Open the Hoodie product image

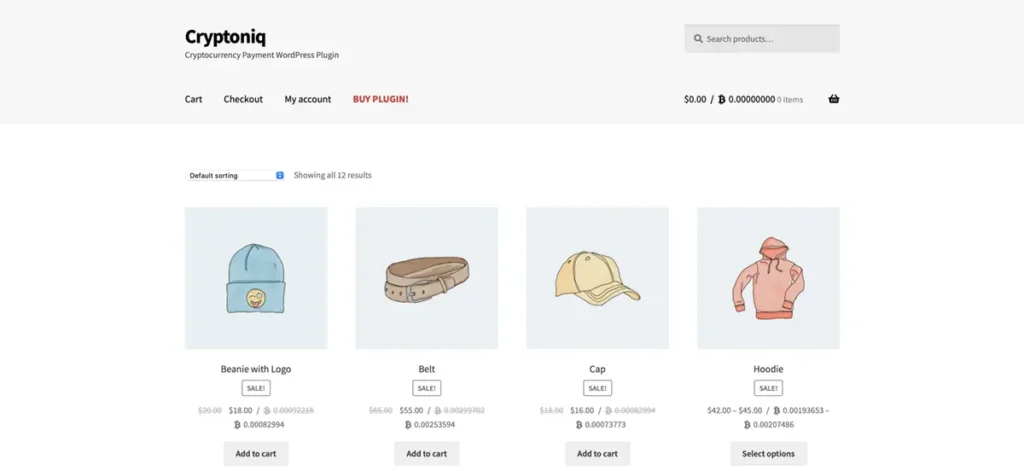(768, 278)
